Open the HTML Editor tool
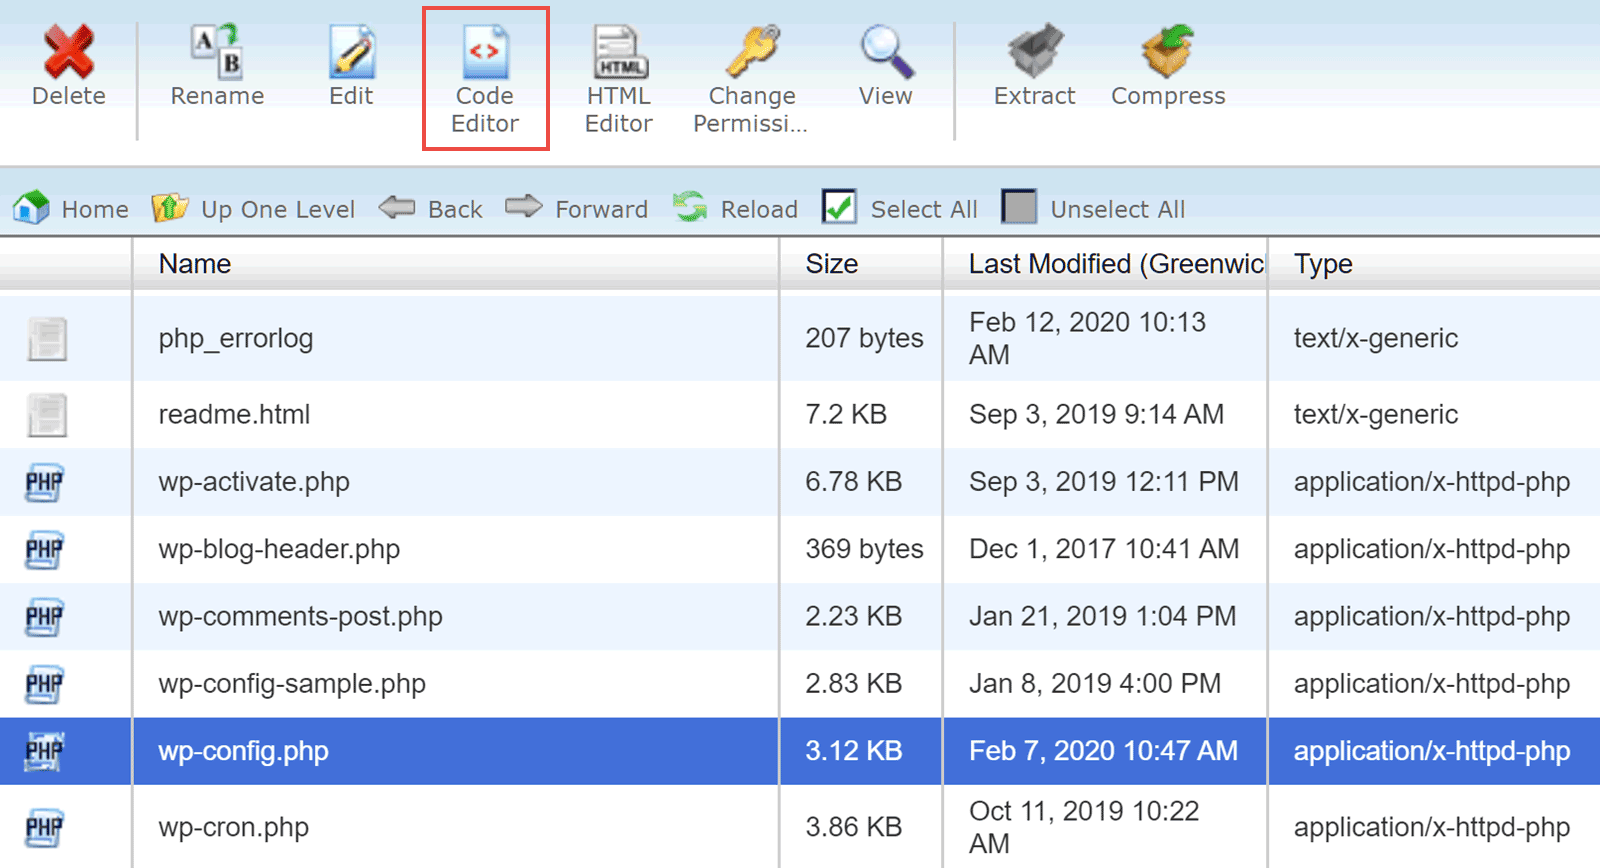 [619, 79]
